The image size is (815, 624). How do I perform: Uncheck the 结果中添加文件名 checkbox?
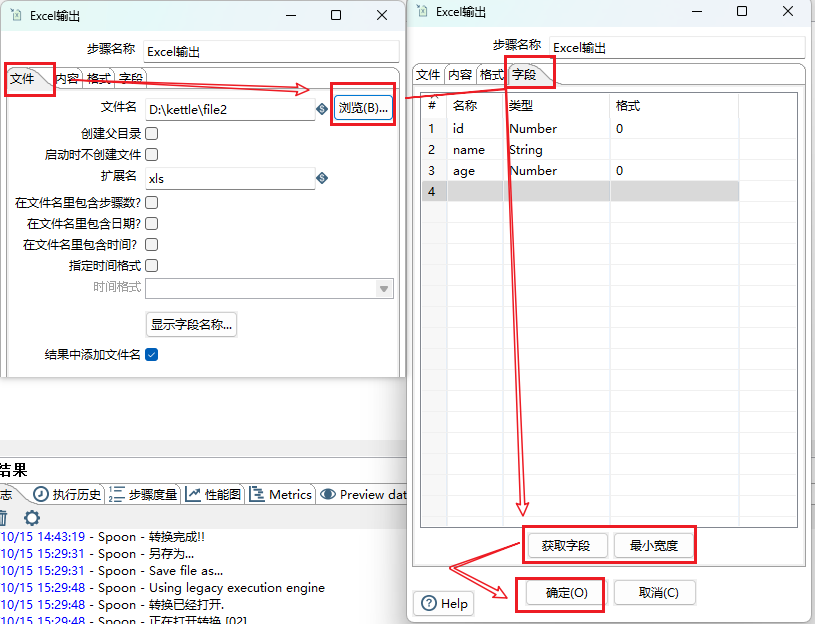click(152, 354)
